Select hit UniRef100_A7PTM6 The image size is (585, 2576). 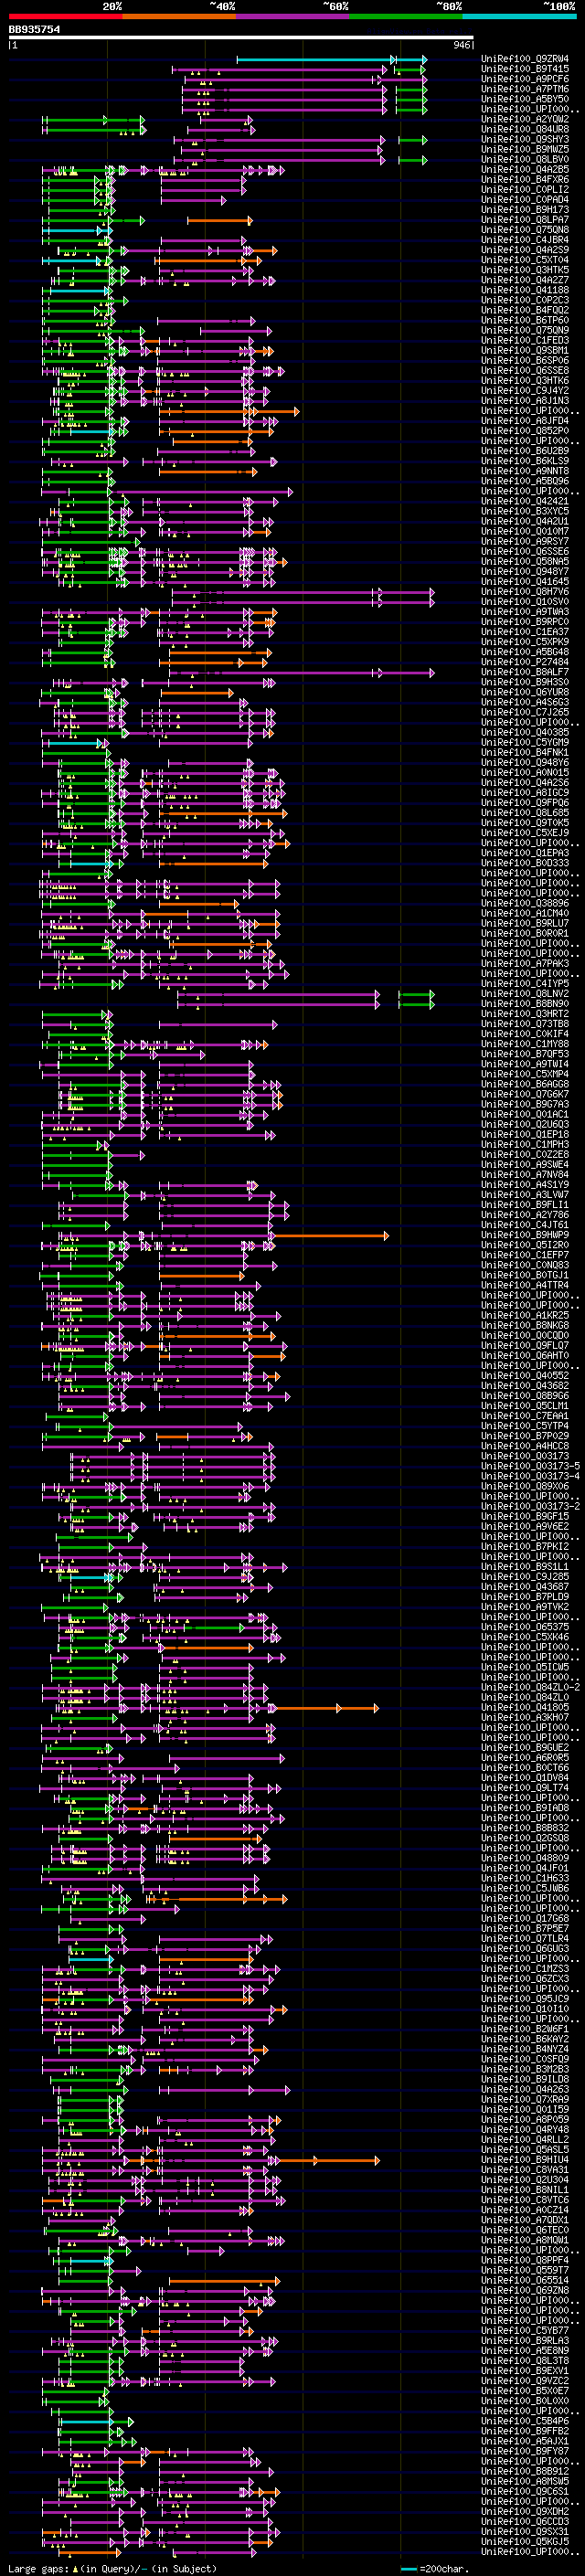[x=525, y=89]
